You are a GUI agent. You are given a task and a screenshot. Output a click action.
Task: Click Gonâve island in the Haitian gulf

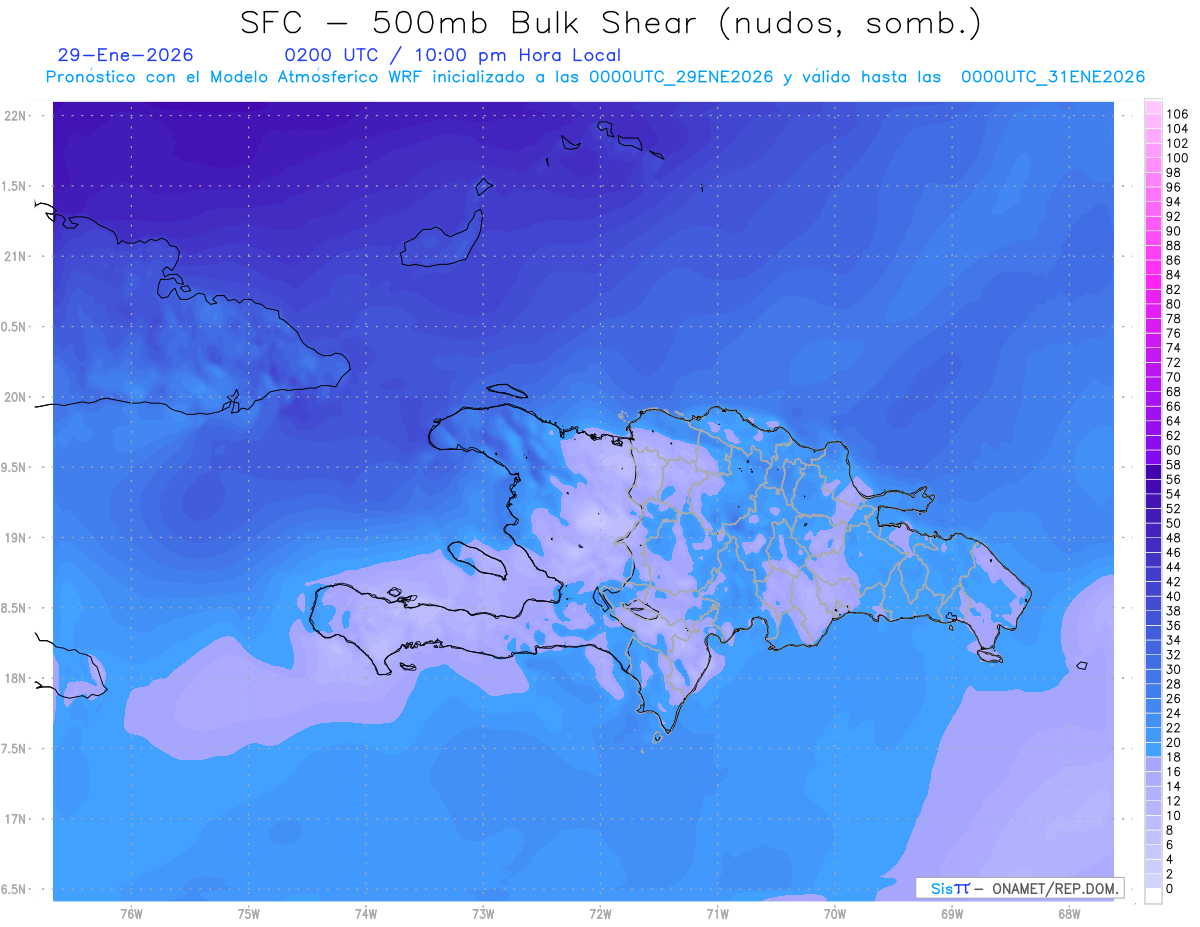[478, 560]
